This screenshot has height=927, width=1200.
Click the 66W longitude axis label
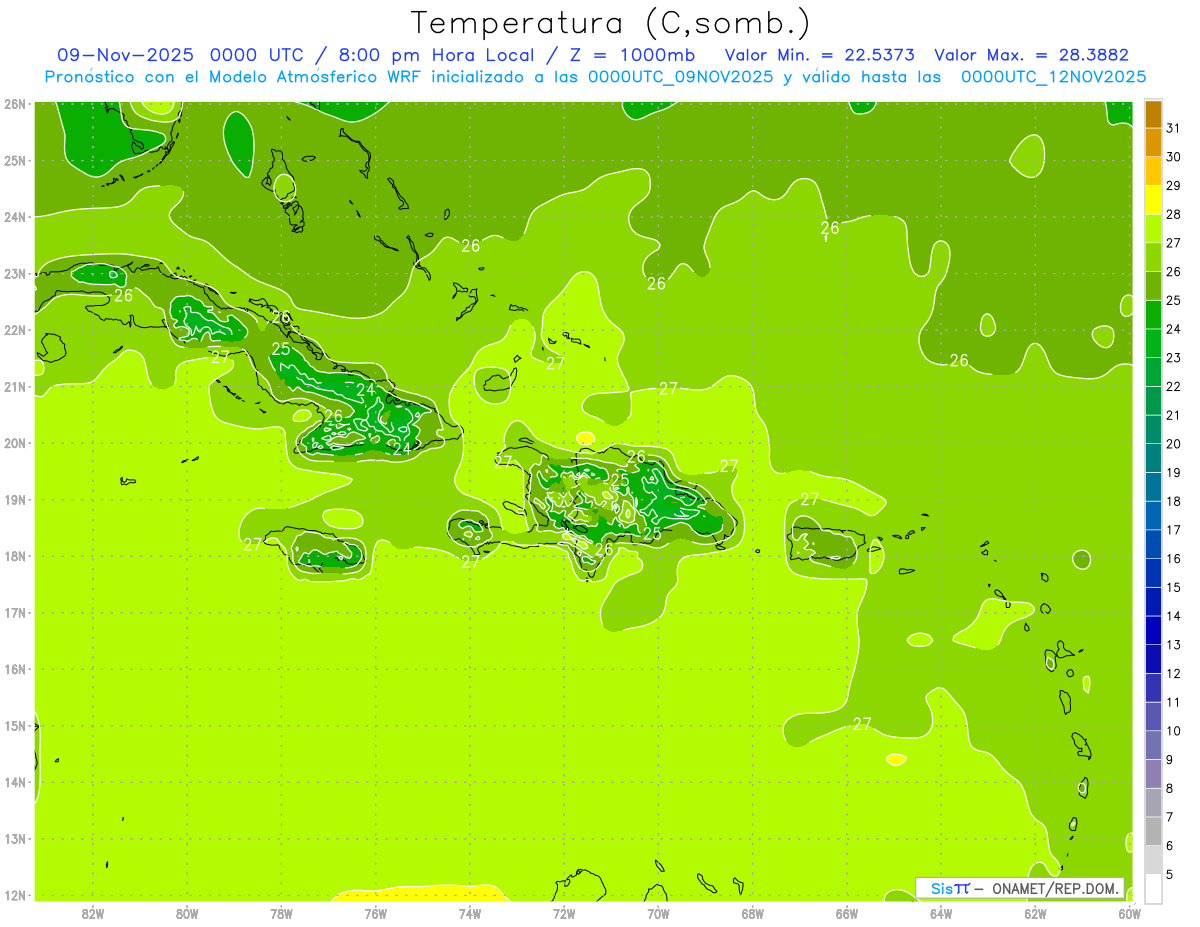point(847,913)
